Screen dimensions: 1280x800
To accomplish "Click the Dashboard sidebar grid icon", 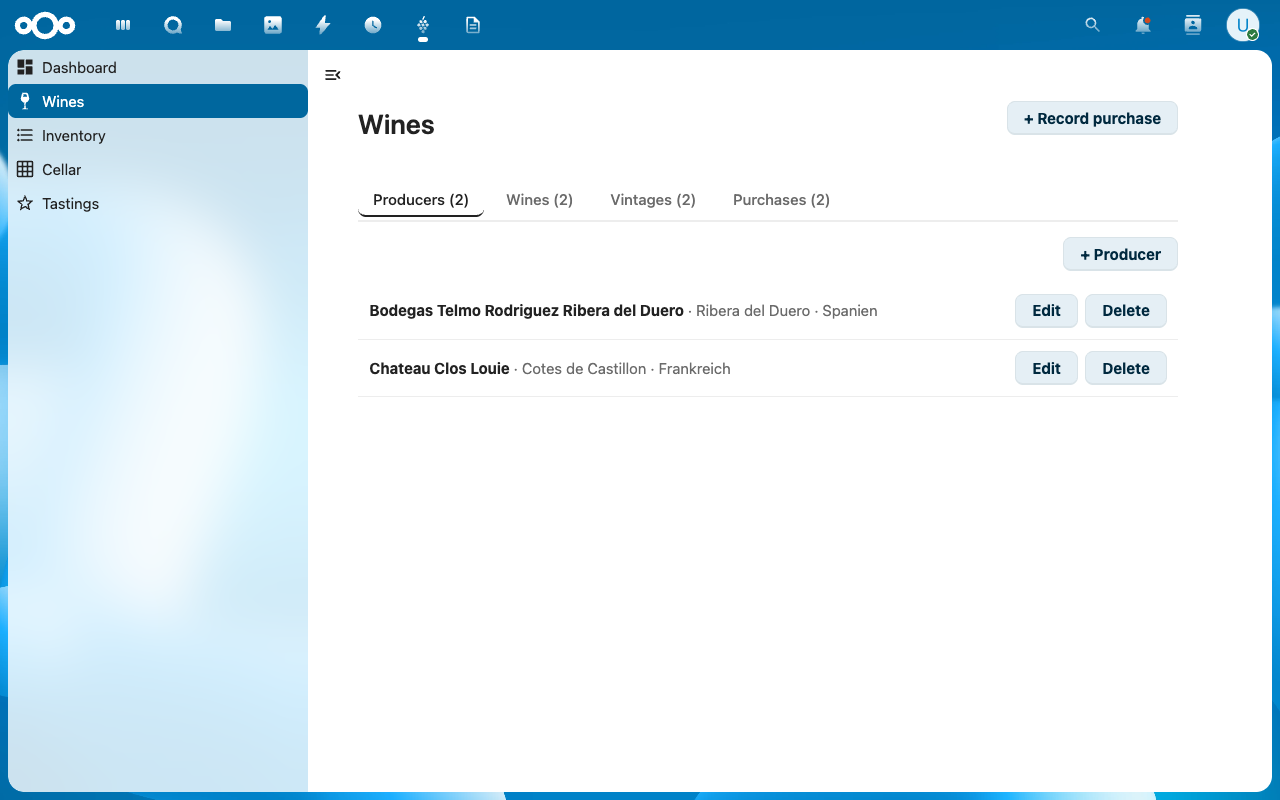I will click(x=25, y=67).
